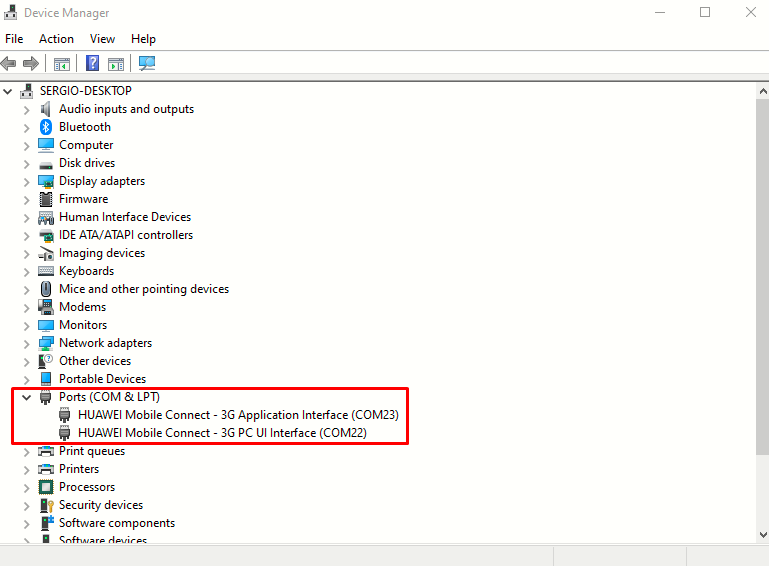Expand the Network adapters category
Screen dimensions: 769x566
point(26,344)
